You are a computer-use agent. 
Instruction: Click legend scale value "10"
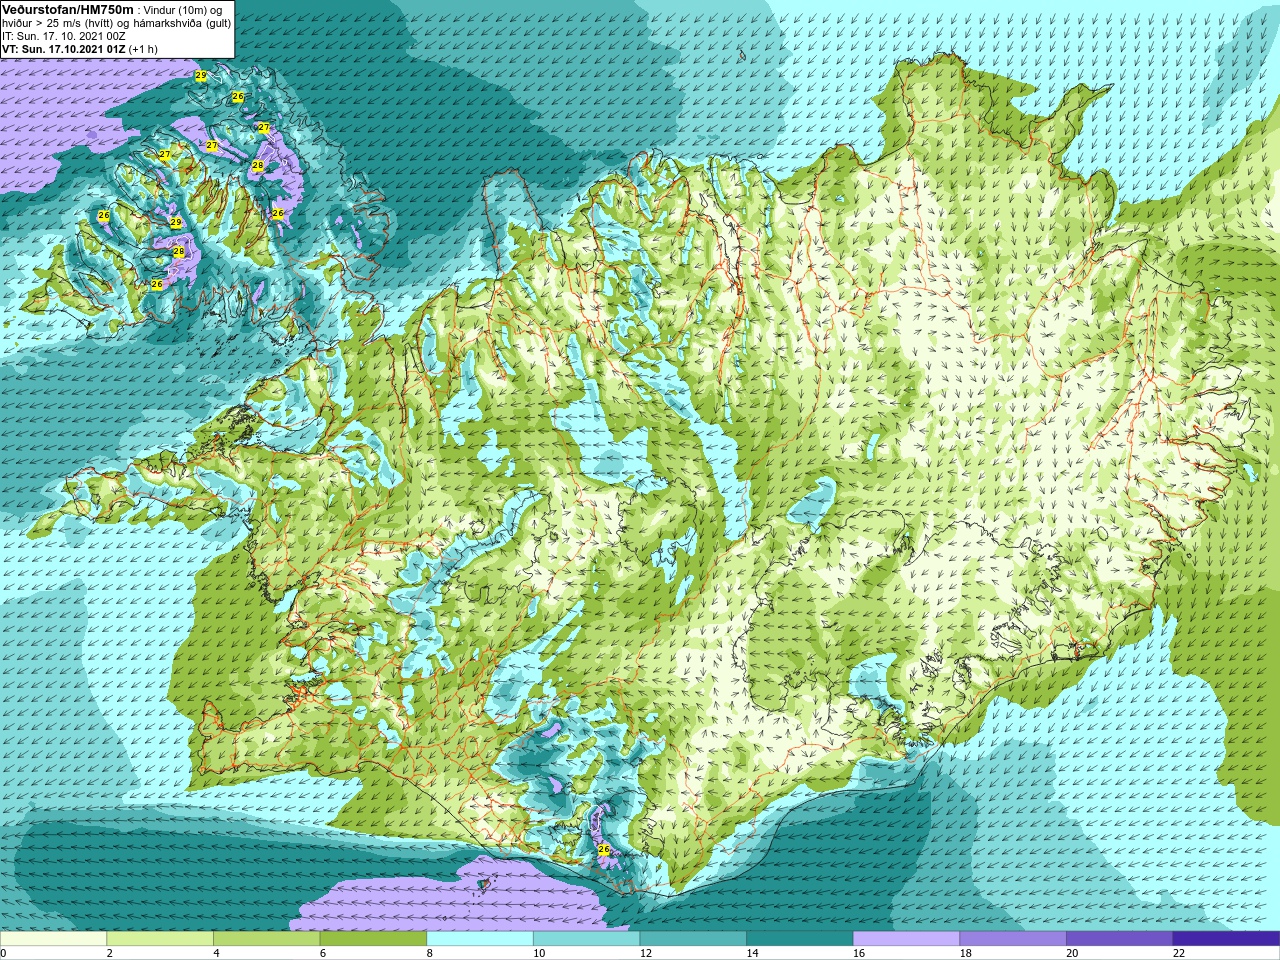[539, 953]
